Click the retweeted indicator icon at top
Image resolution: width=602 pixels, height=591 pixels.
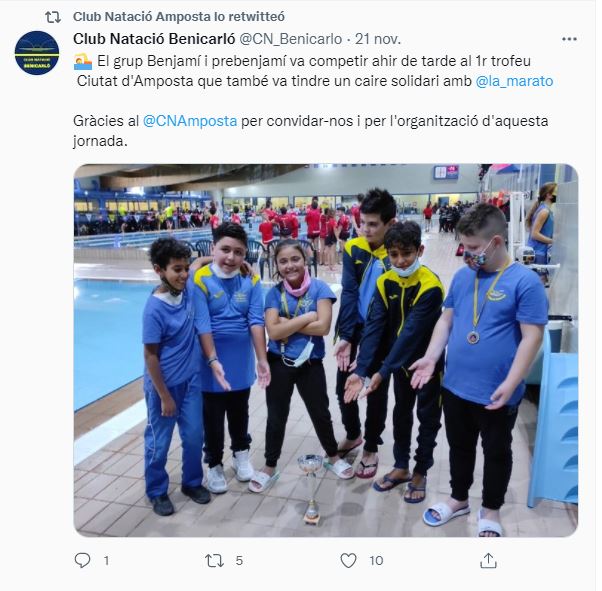53,17
